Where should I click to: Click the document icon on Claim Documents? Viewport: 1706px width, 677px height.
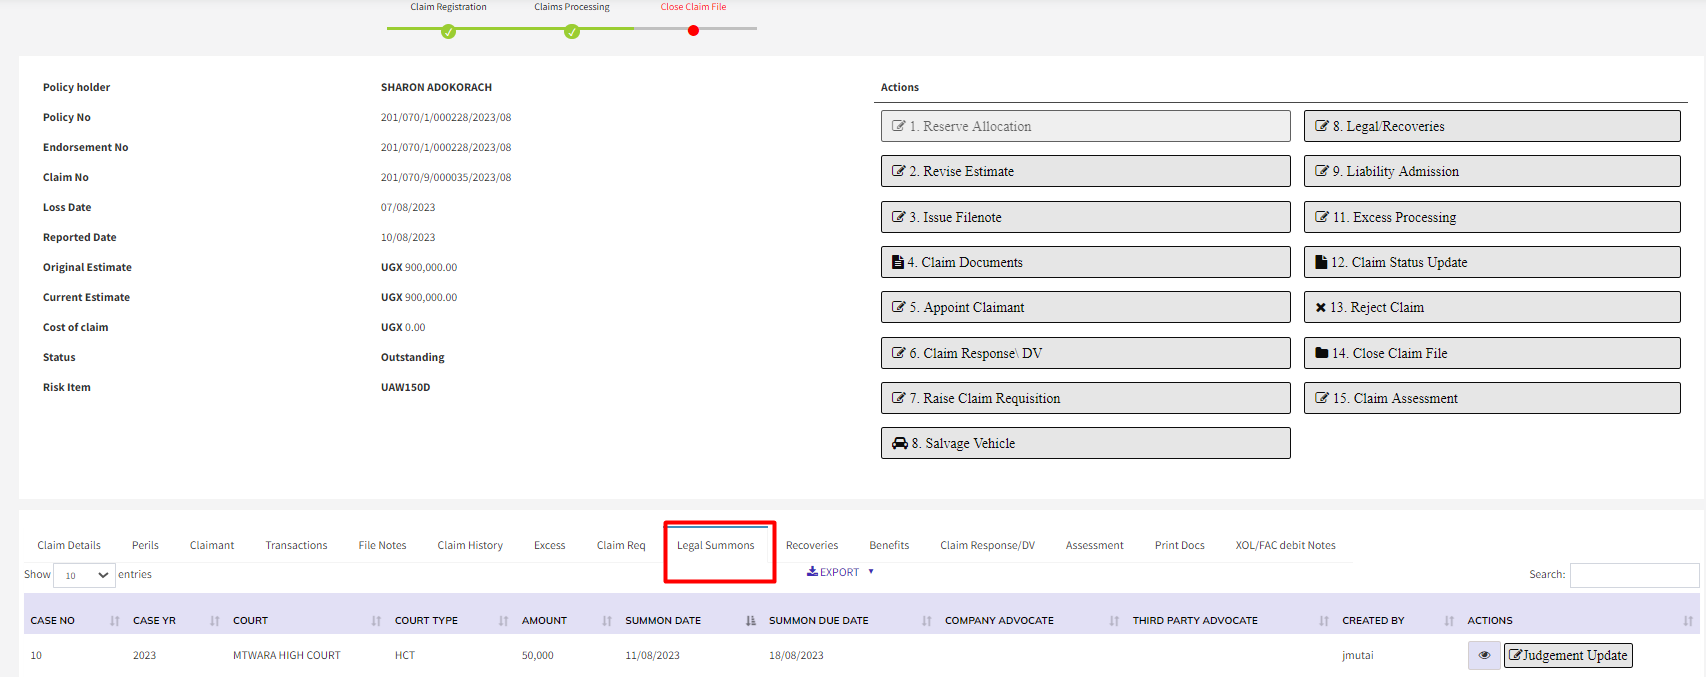pos(898,262)
